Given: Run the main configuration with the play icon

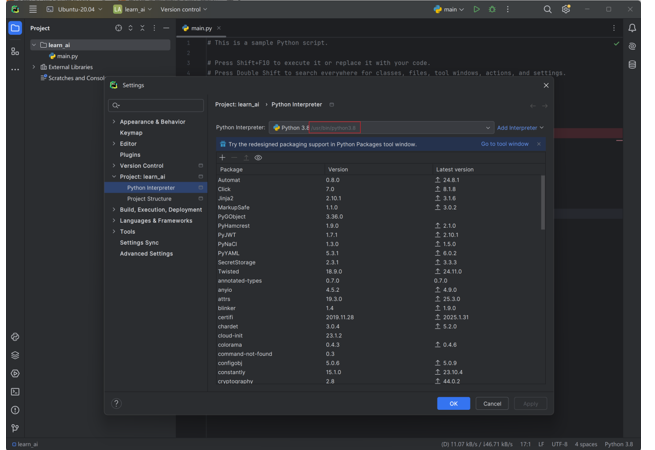Looking at the screenshot, I should coord(476,9).
